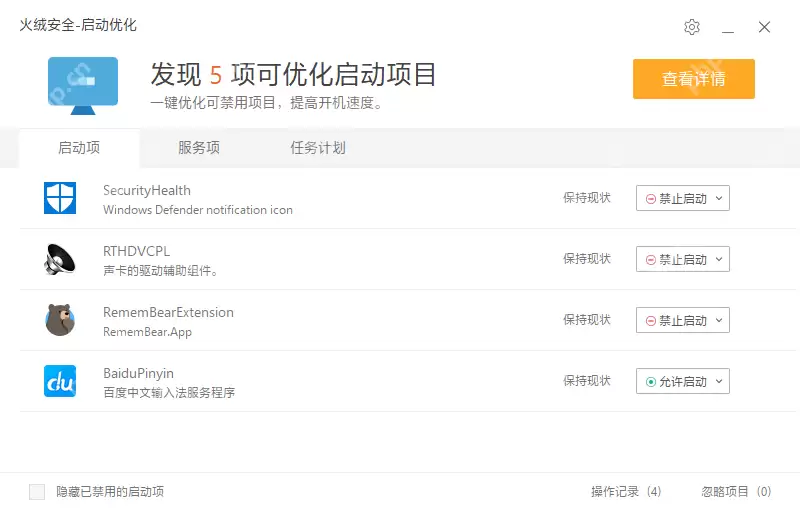The width and height of the screenshot is (800, 515).
Task: Click red disabled icon in SecurityHealth dropdown
Action: (x=651, y=199)
